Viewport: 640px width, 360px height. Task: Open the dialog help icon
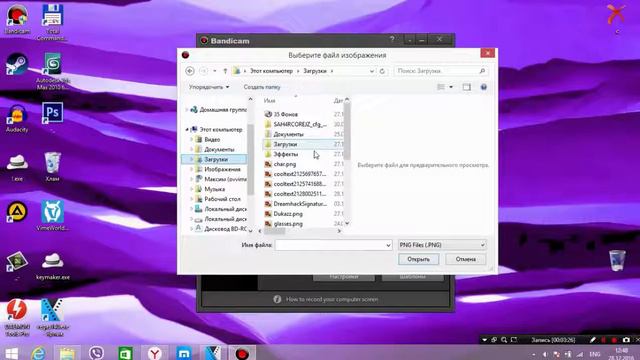(x=484, y=87)
